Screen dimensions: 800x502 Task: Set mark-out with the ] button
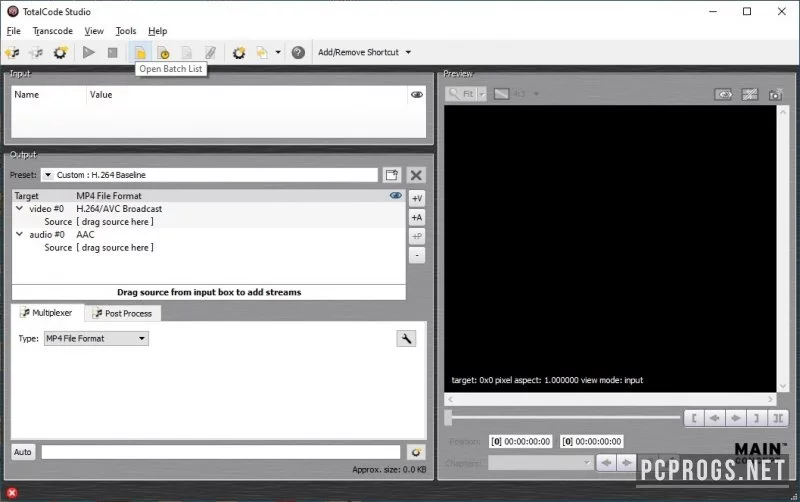pos(757,418)
